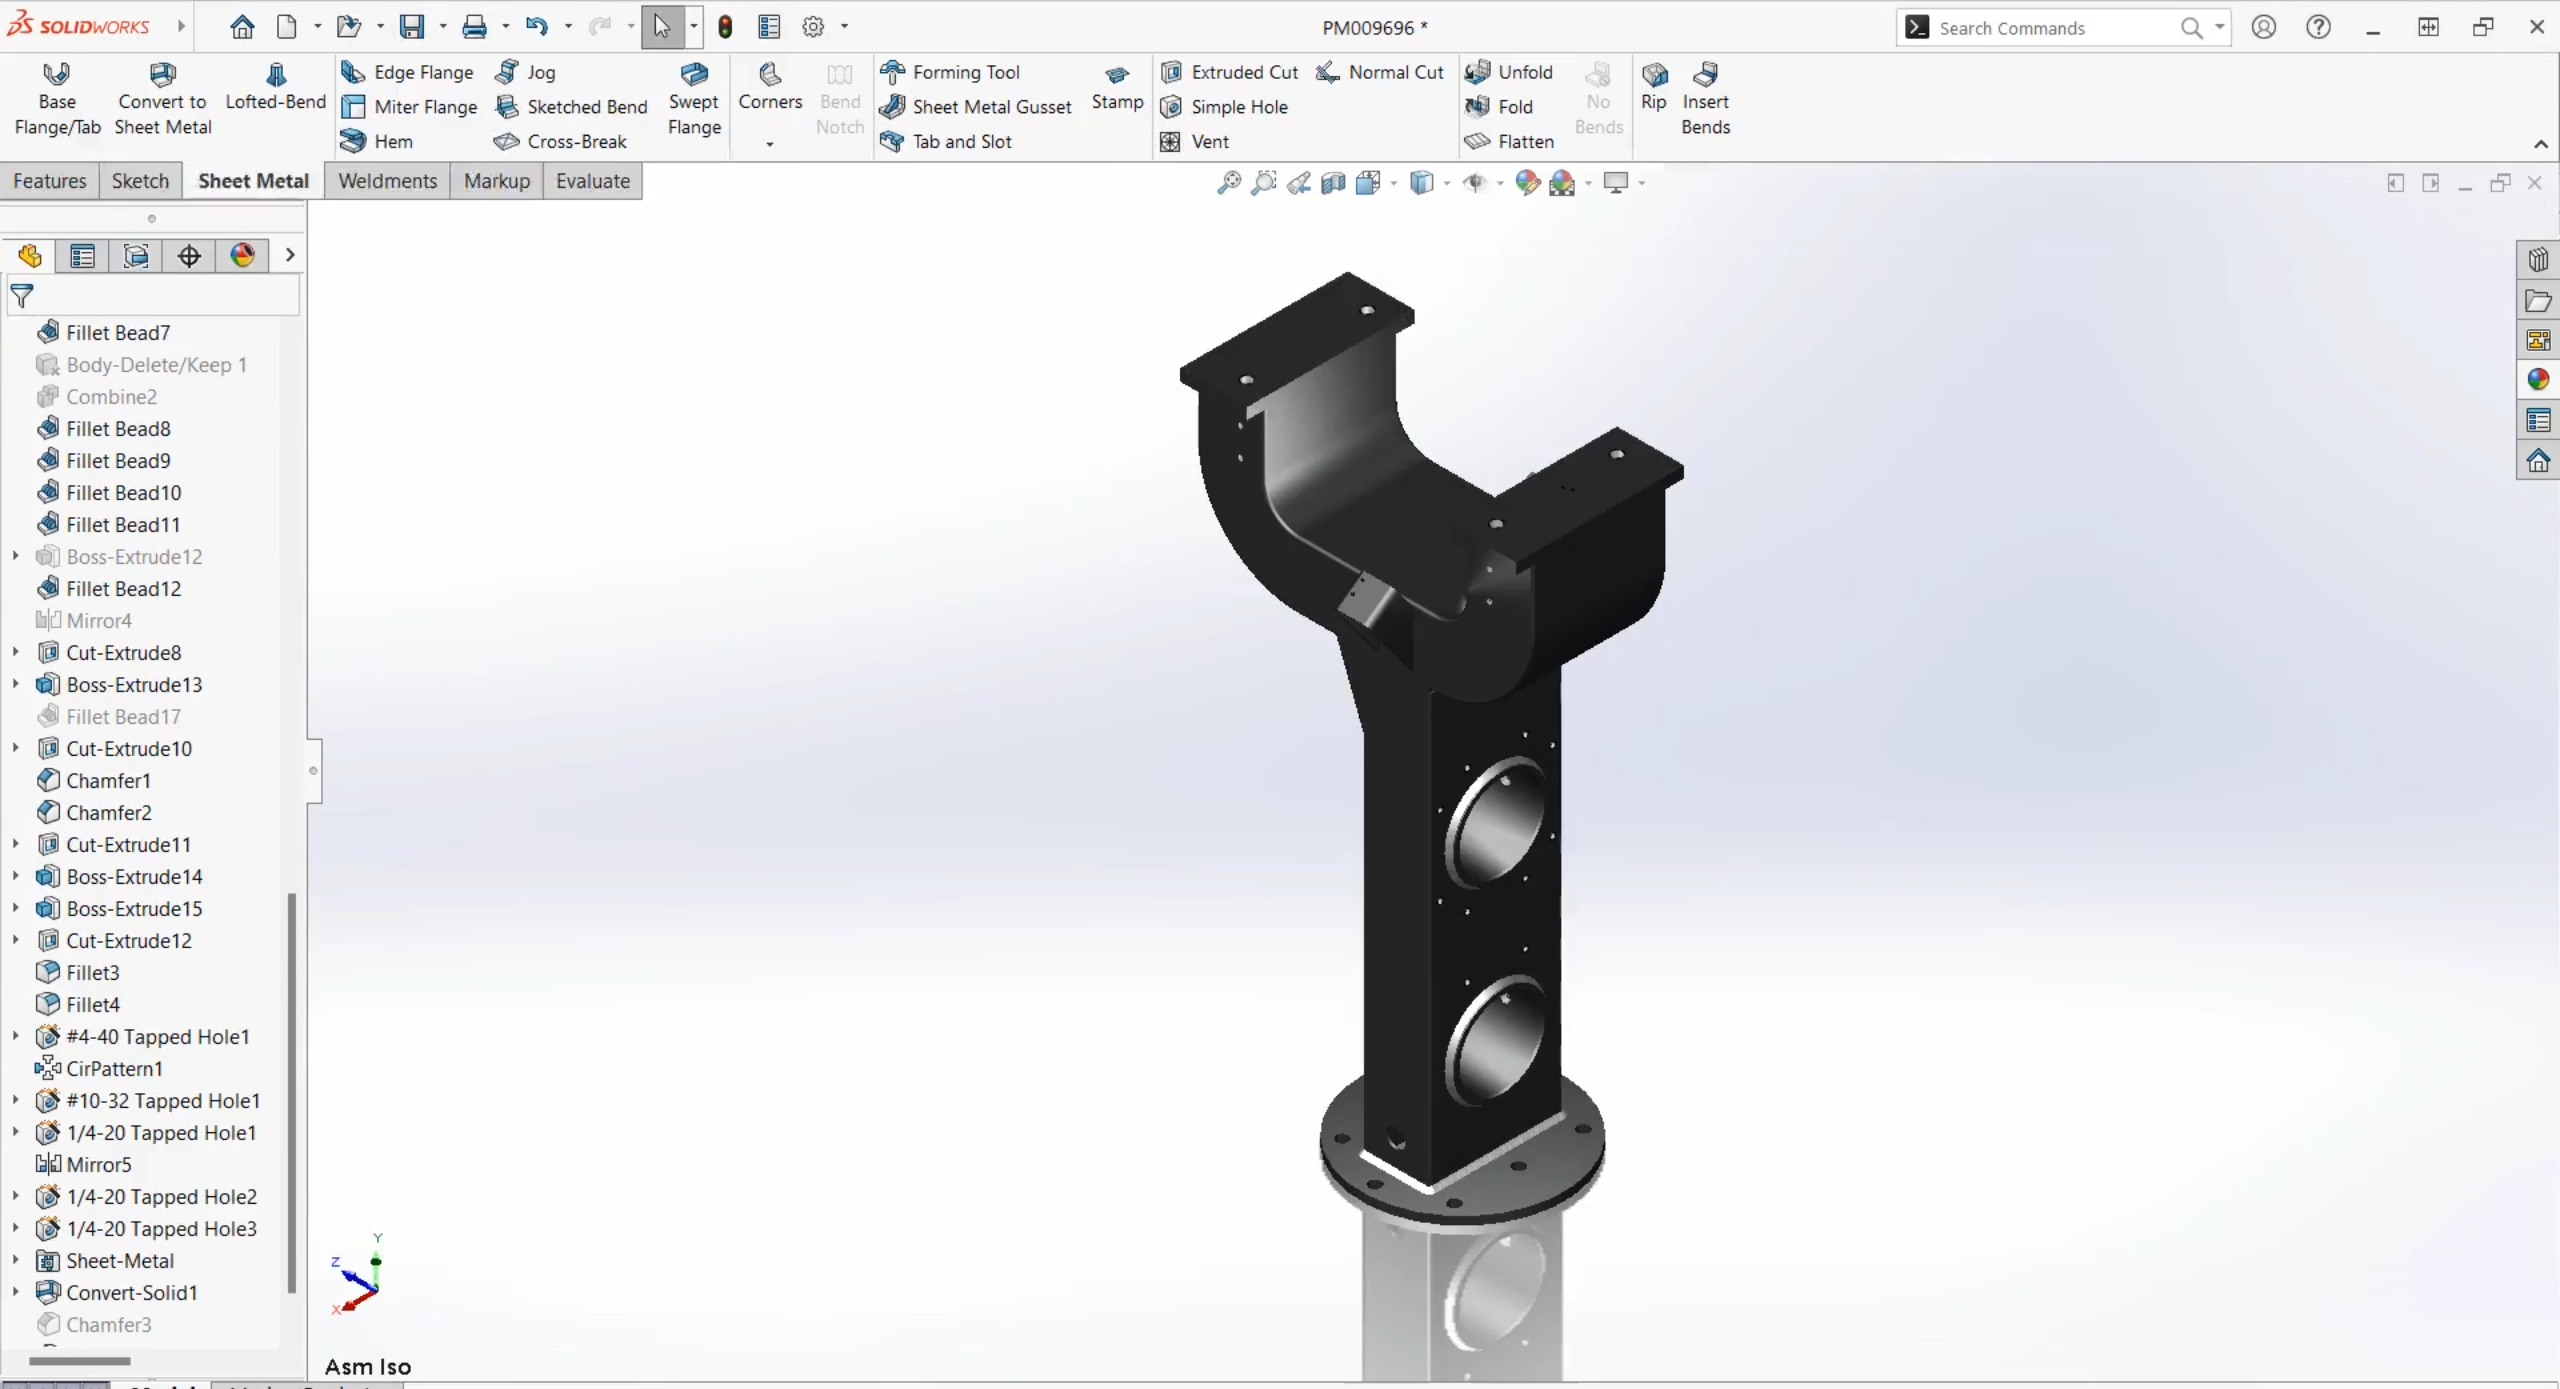
Task: Select the Normal Cut tool
Action: pyautogui.click(x=1380, y=72)
